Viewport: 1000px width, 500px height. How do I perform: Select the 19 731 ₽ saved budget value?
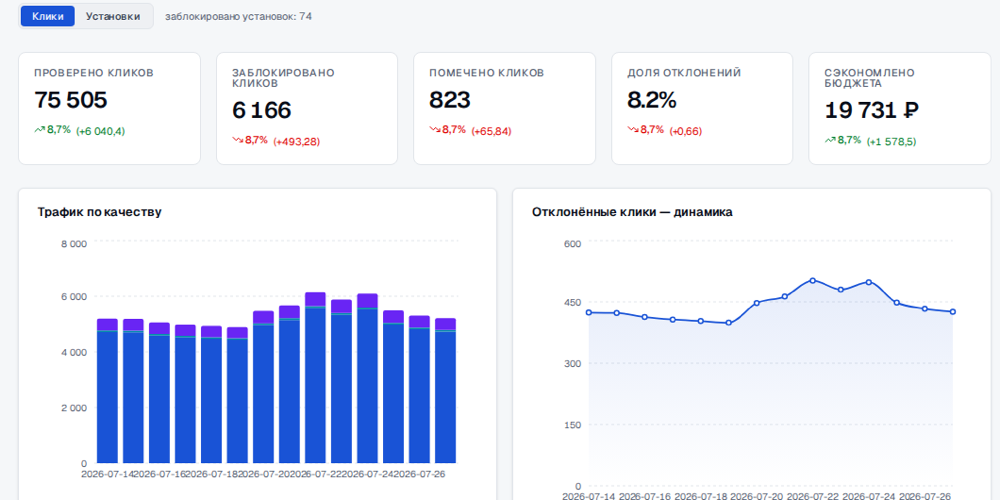[872, 110]
